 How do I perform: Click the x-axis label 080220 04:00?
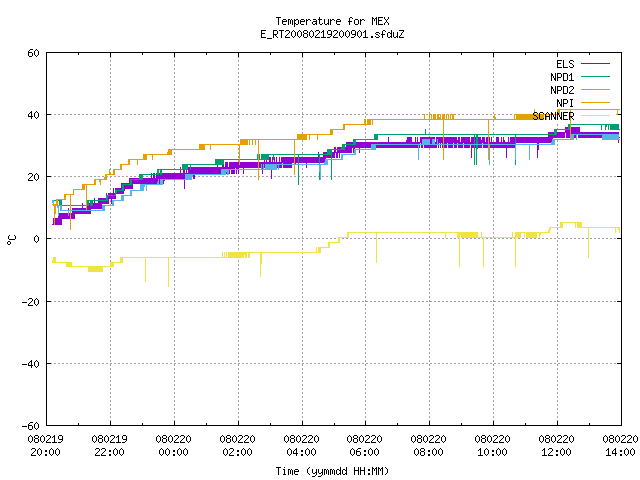coord(301,446)
